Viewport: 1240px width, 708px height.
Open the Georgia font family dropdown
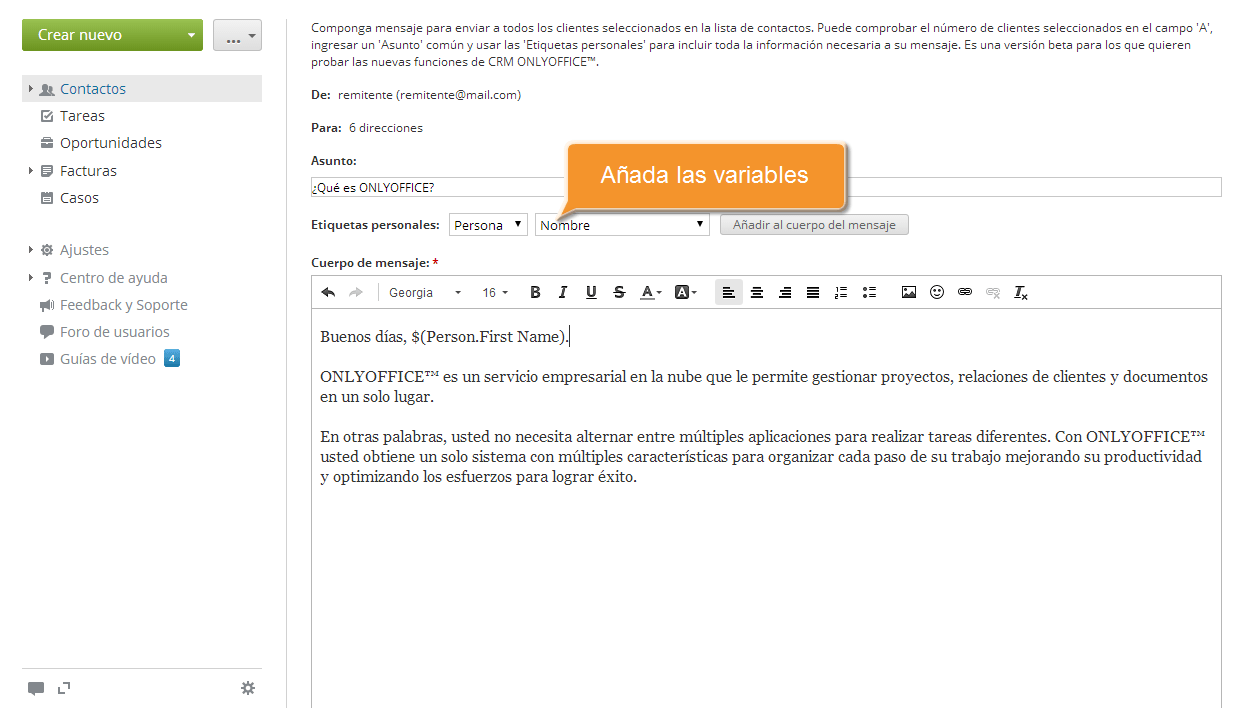pyautogui.click(x=425, y=292)
